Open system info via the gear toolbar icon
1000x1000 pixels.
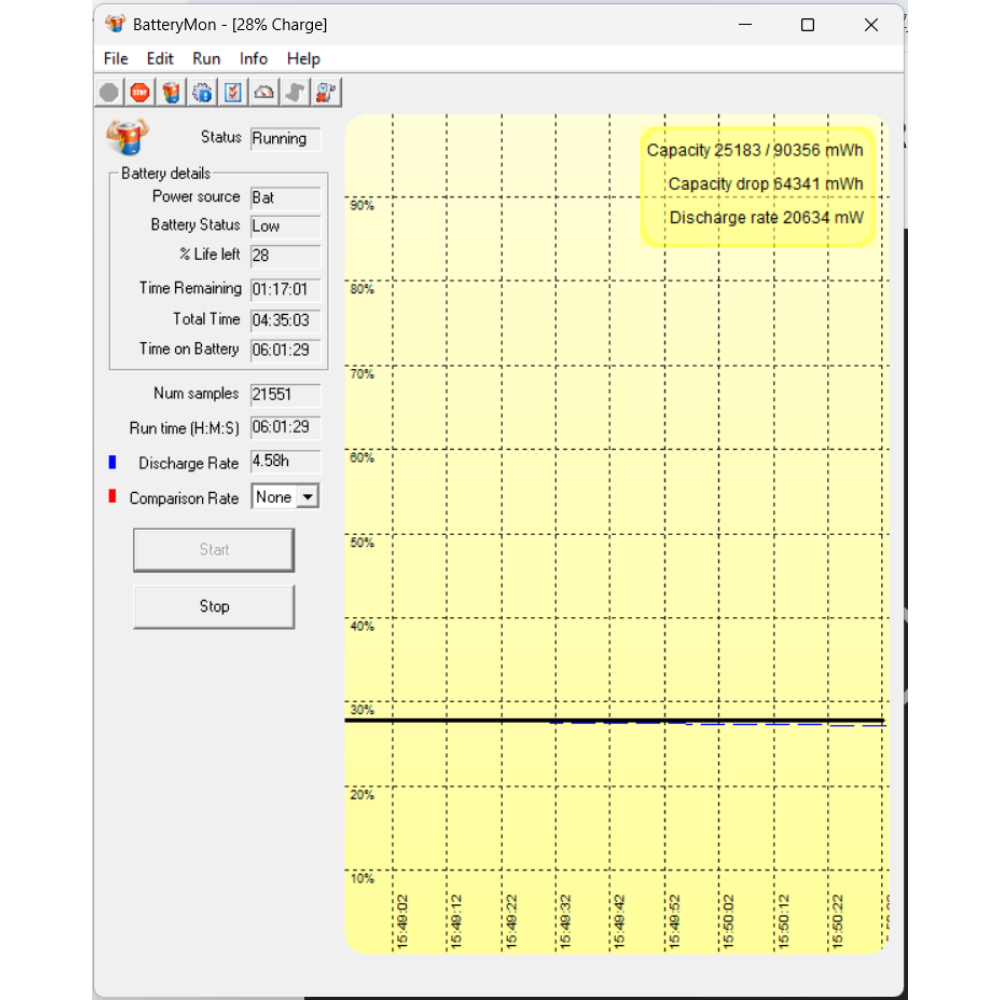point(202,93)
